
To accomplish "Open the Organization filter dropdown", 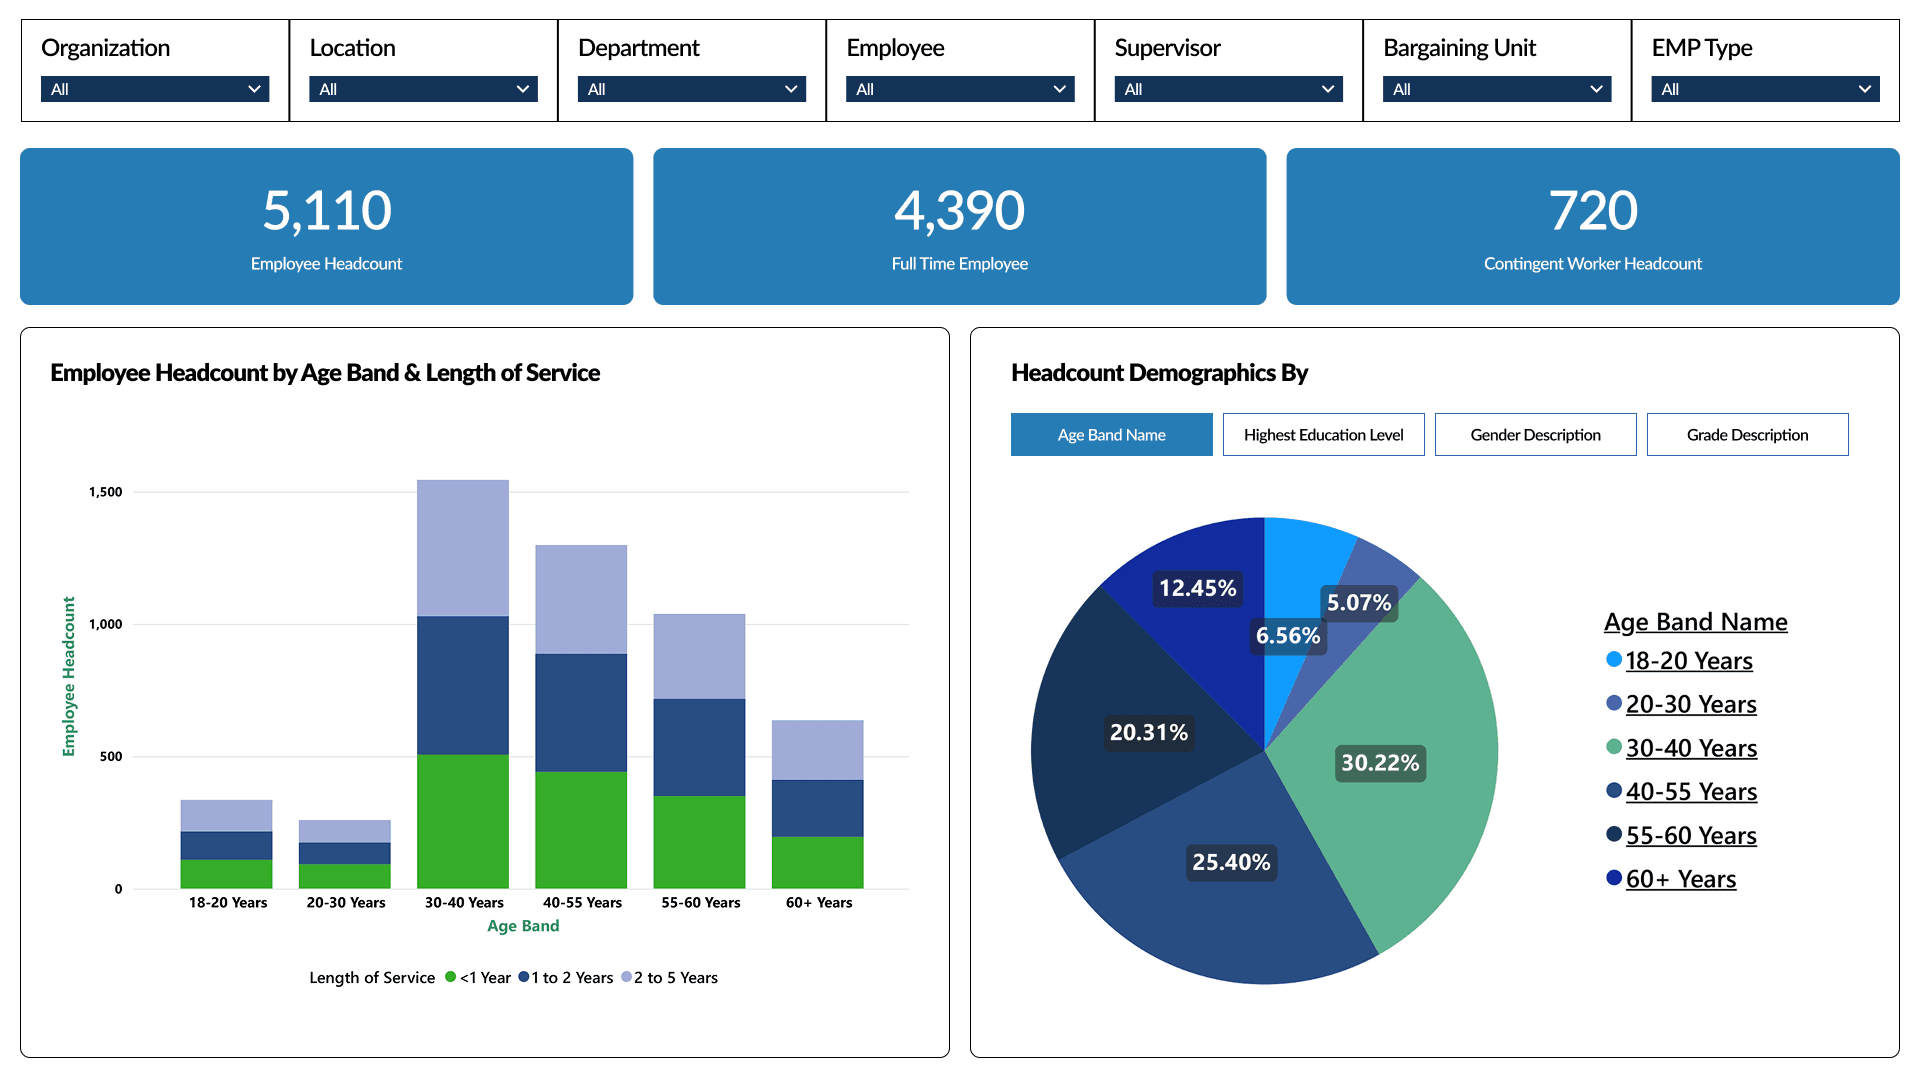I will coord(155,89).
